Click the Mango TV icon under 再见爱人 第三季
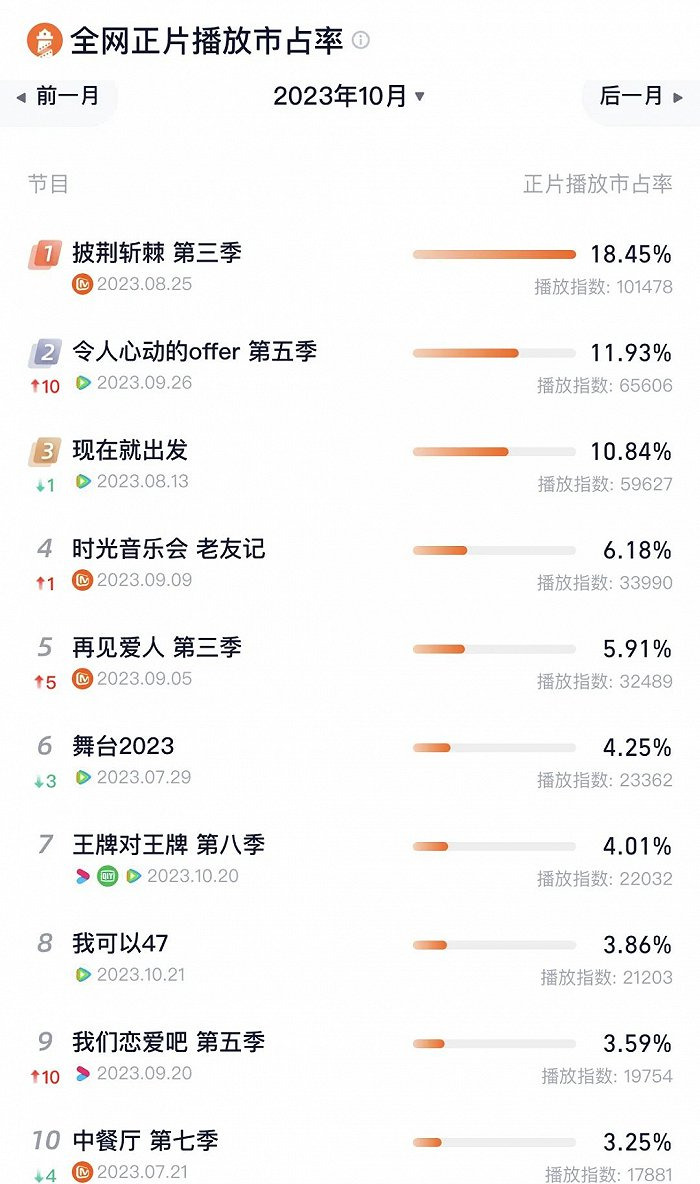The width and height of the screenshot is (700, 1184). pos(84,680)
